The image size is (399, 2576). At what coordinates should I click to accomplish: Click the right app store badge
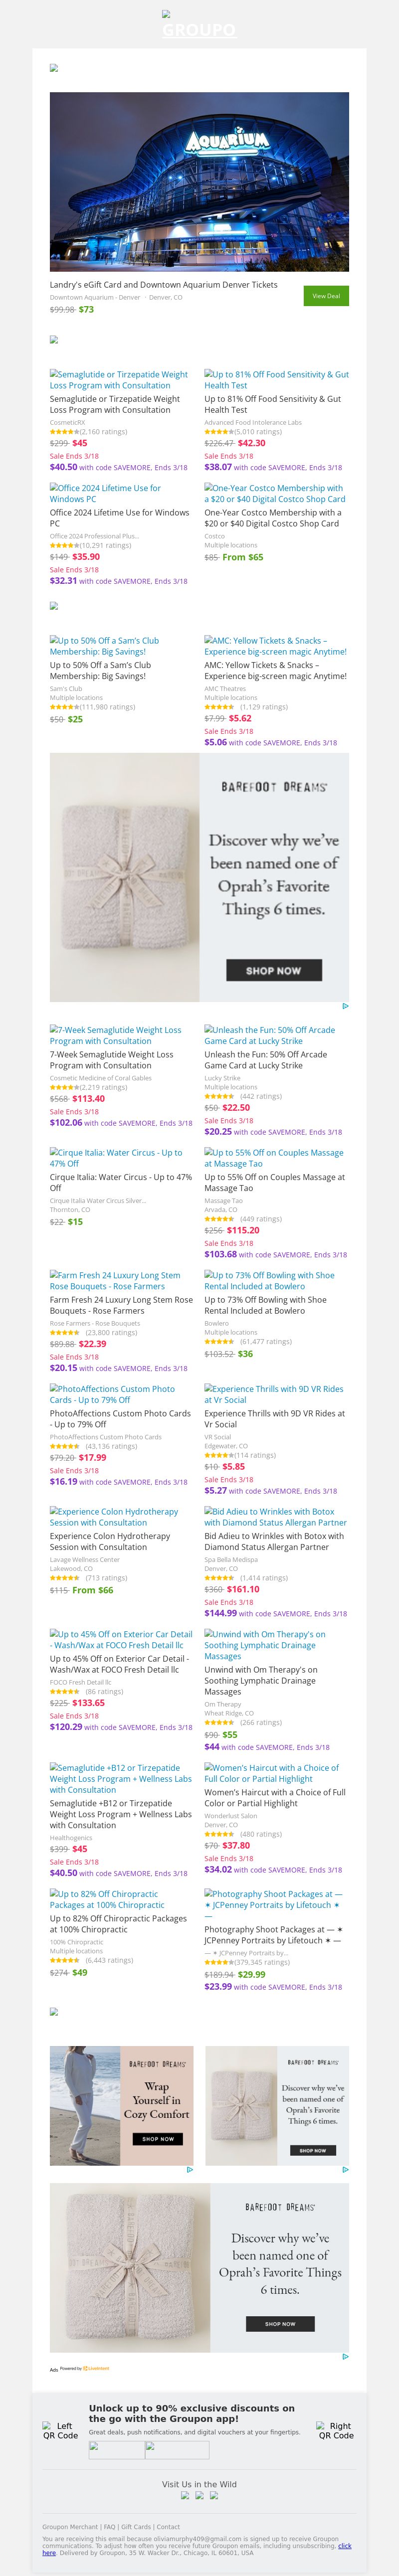(x=177, y=2449)
